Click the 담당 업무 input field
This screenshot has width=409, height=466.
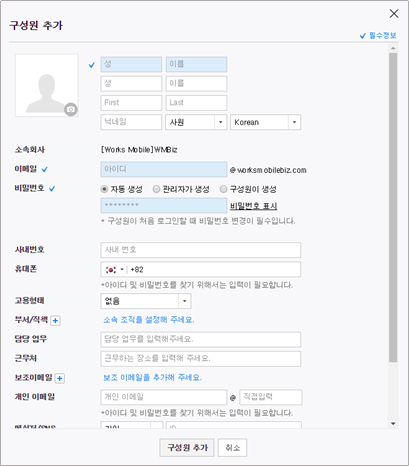coord(201,340)
